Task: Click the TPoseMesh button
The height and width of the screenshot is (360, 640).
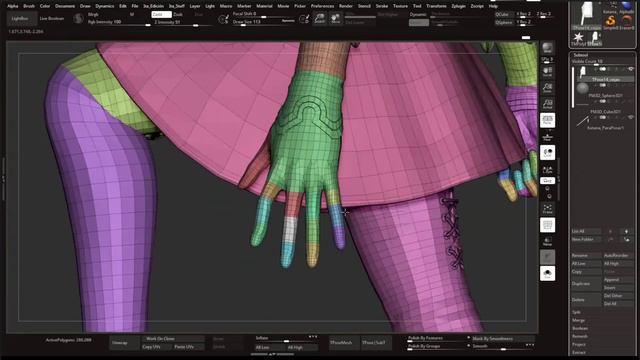Action: pyautogui.click(x=344, y=343)
